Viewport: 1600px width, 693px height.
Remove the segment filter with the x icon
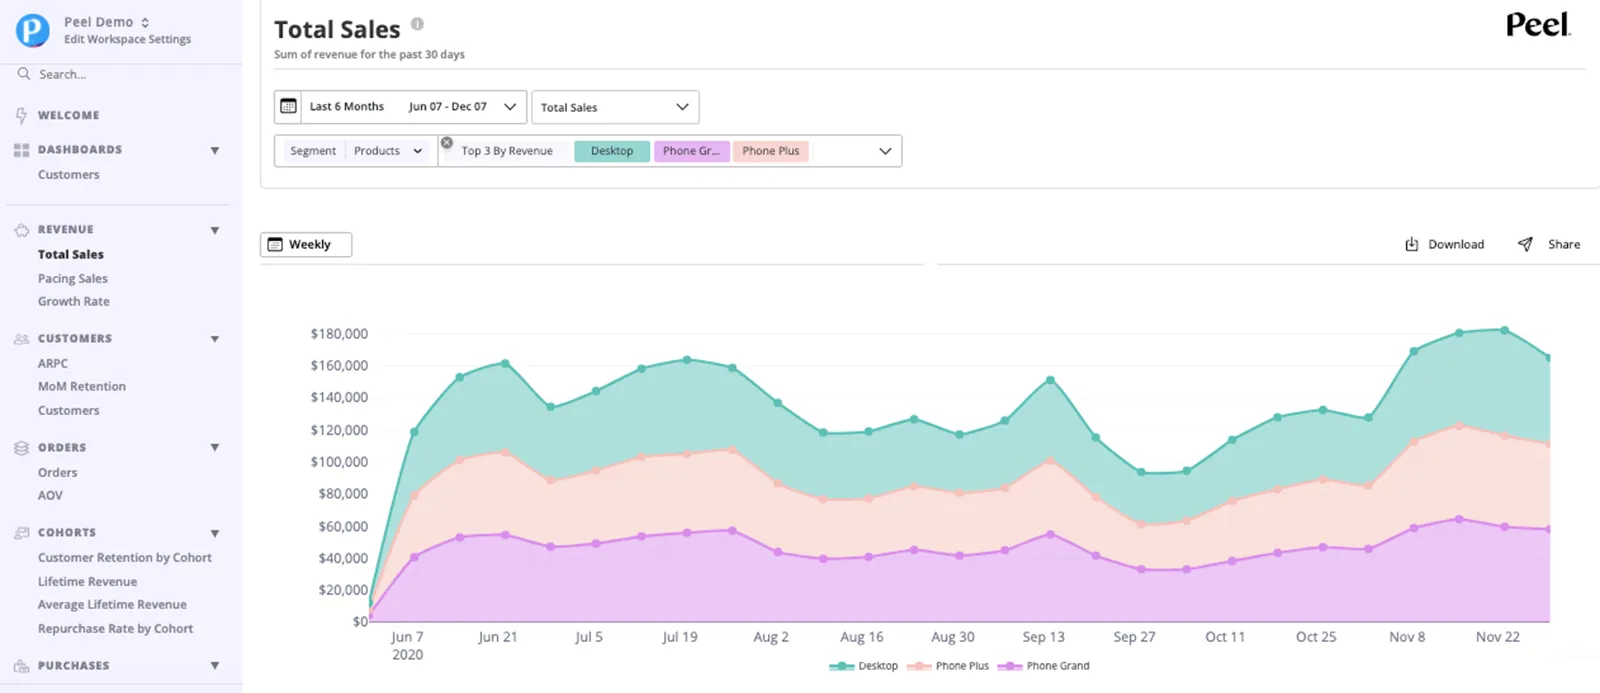point(447,142)
